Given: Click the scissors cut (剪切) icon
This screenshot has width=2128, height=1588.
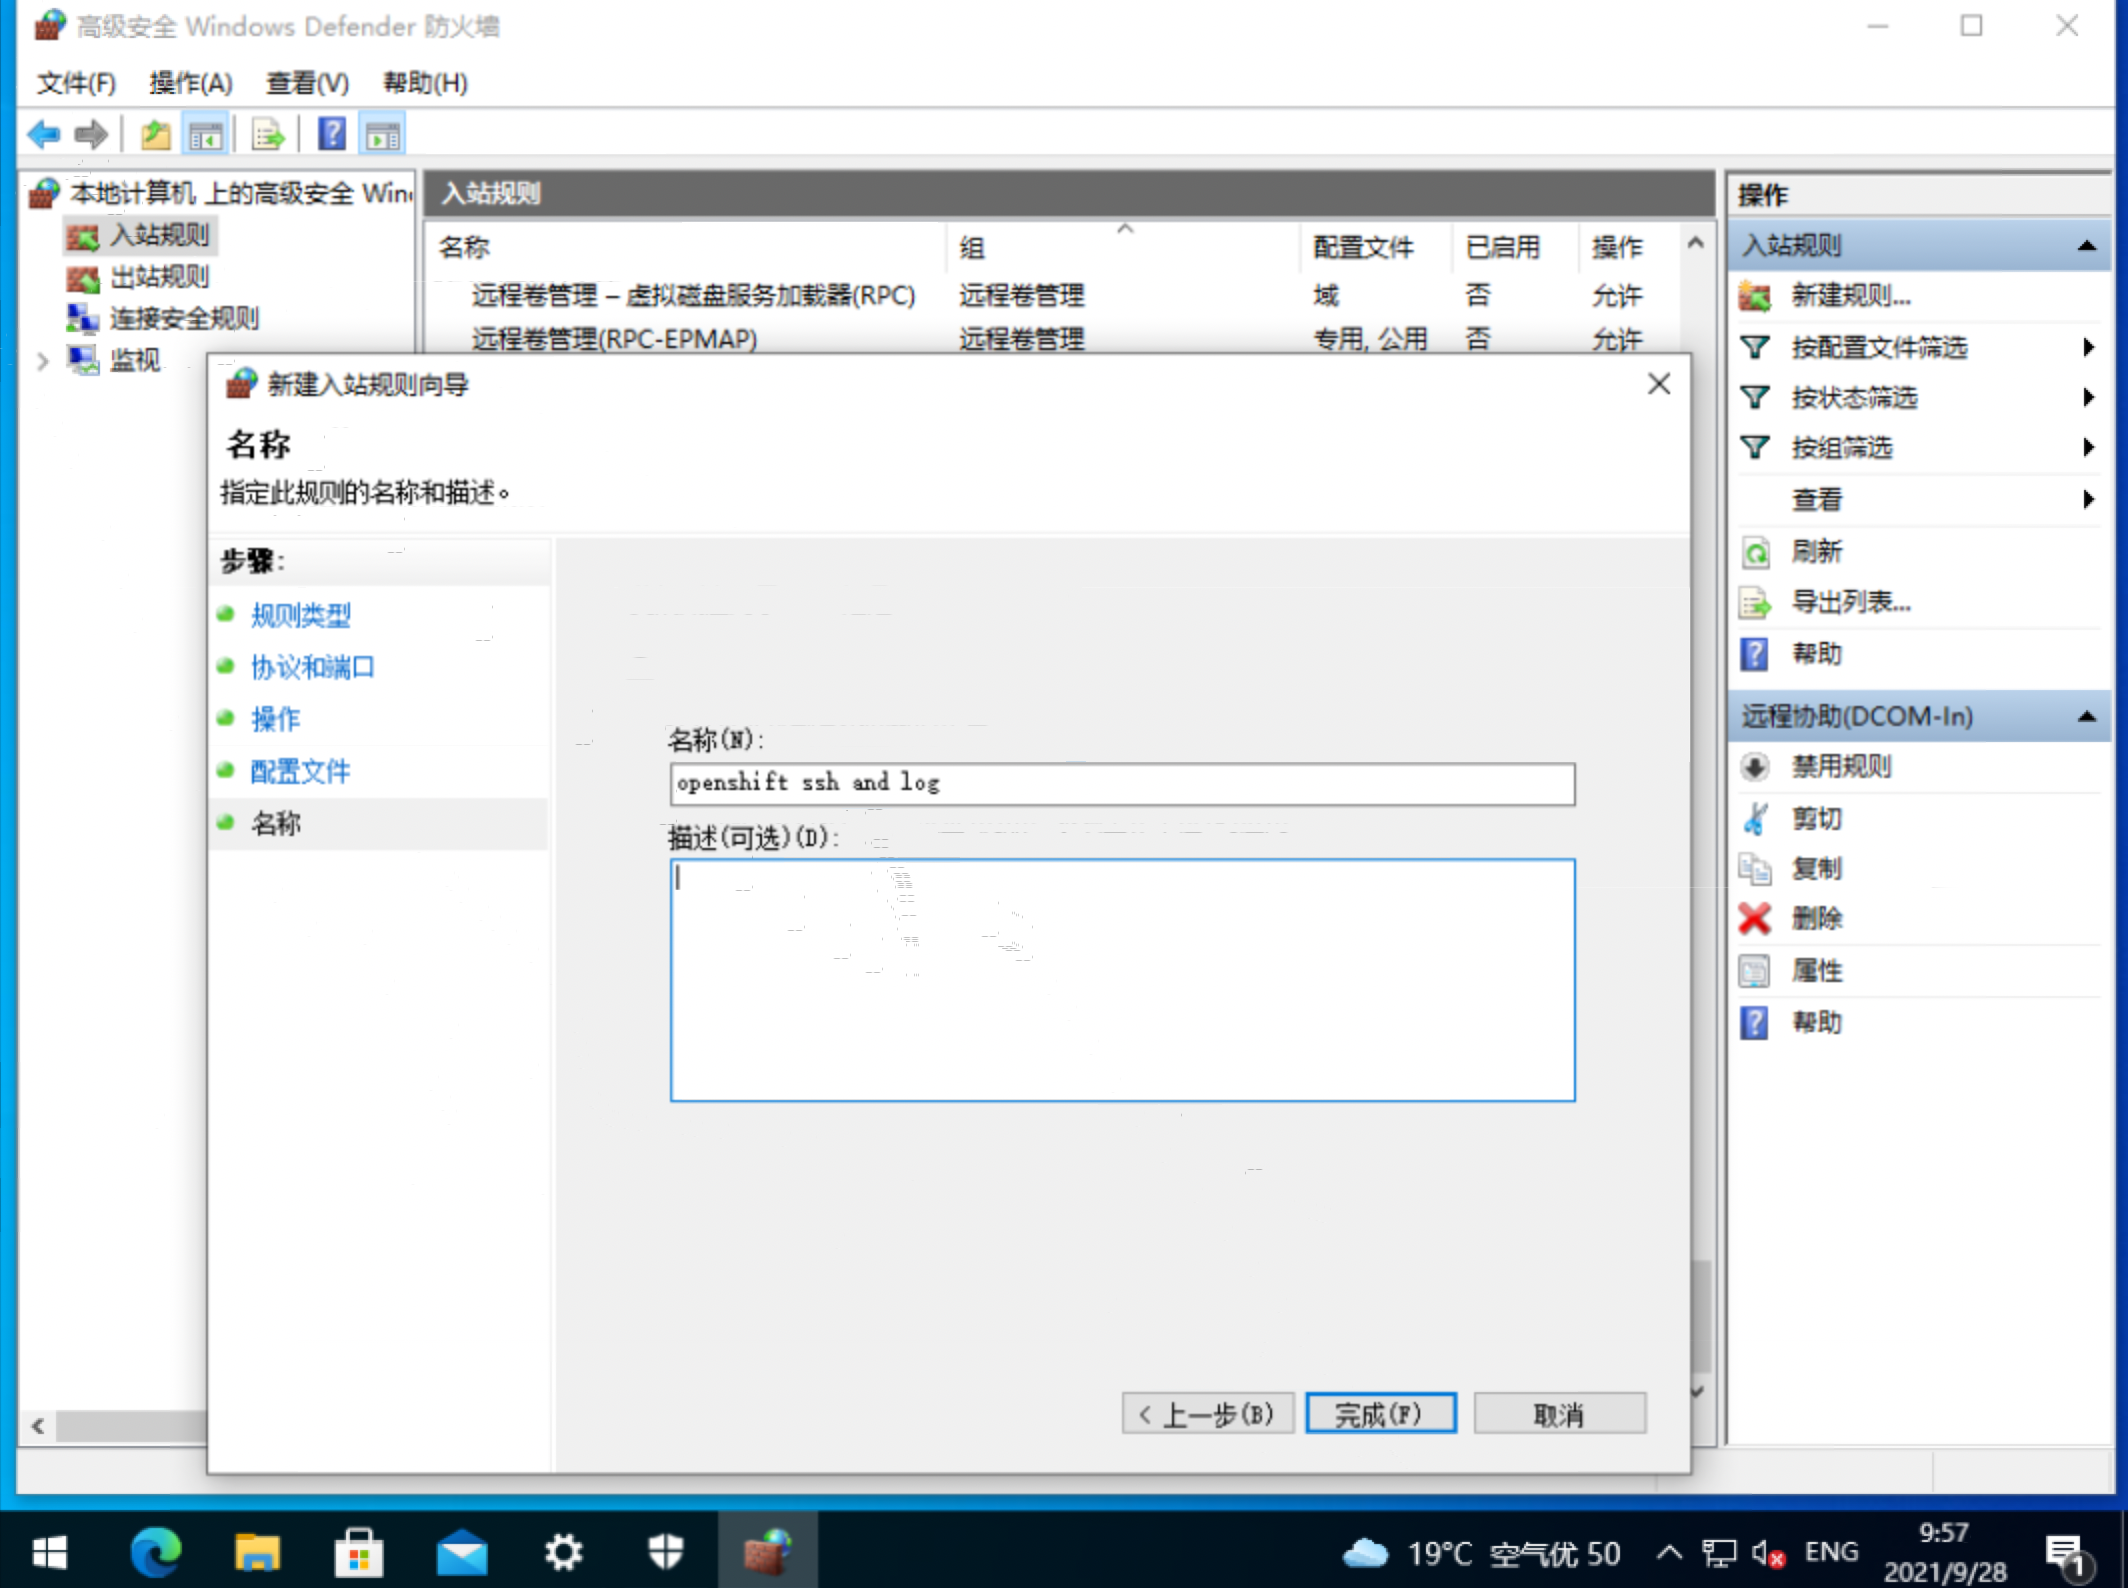Looking at the screenshot, I should [1754, 818].
